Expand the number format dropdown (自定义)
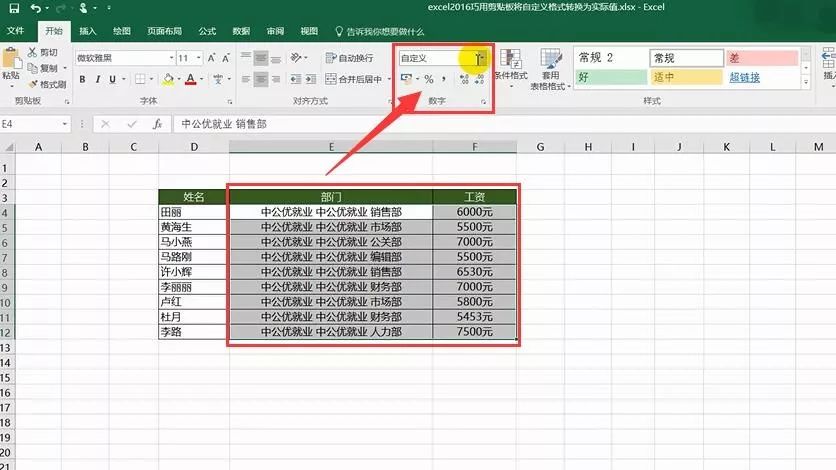 480,58
